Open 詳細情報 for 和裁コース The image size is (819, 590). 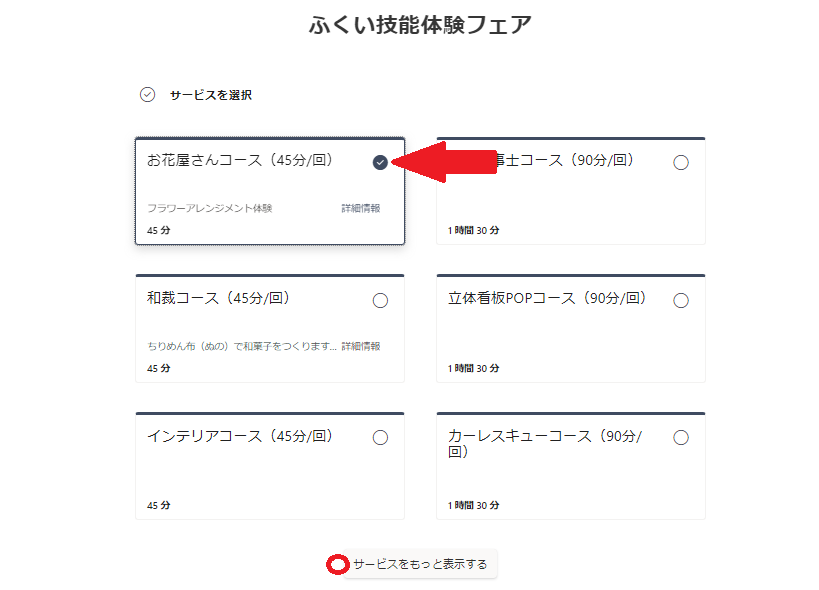tap(361, 346)
